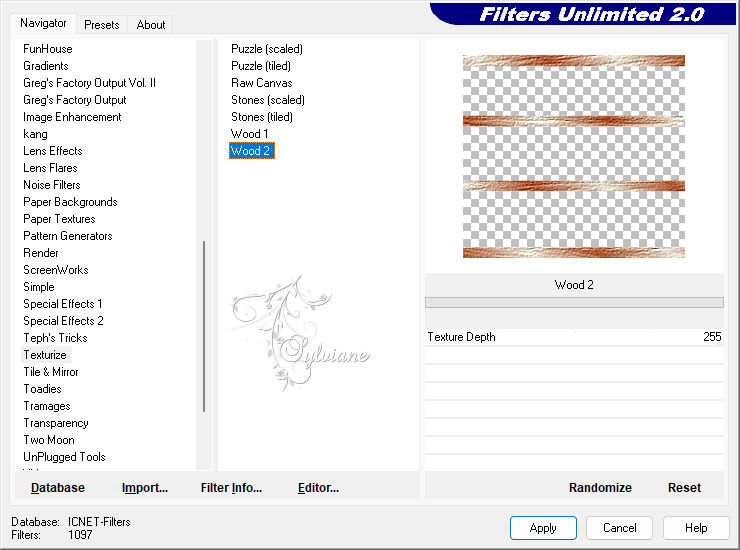Click the filter preview image
Viewport: 740px width, 550px height.
click(x=573, y=156)
